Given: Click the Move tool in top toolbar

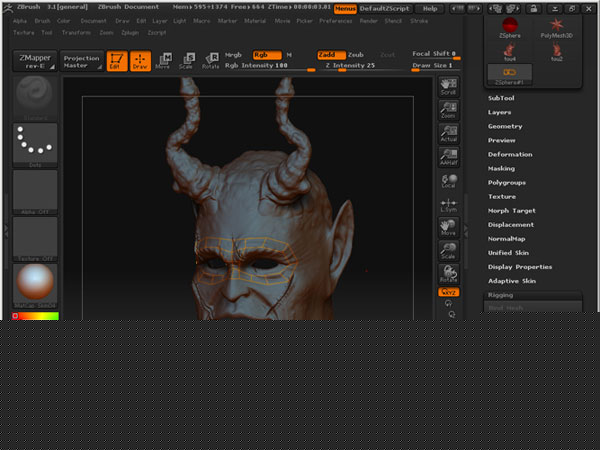Looking at the screenshot, I should [162, 59].
